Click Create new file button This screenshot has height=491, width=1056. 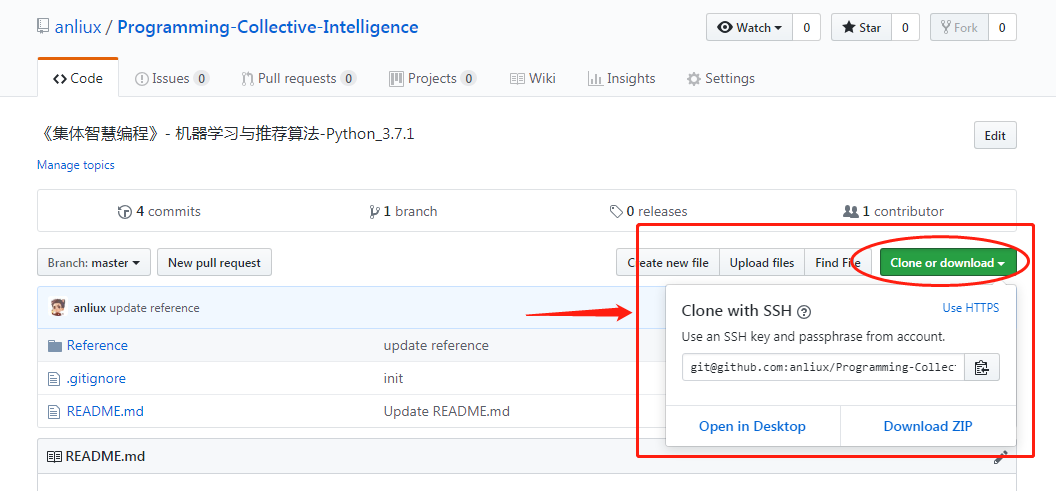coord(668,263)
